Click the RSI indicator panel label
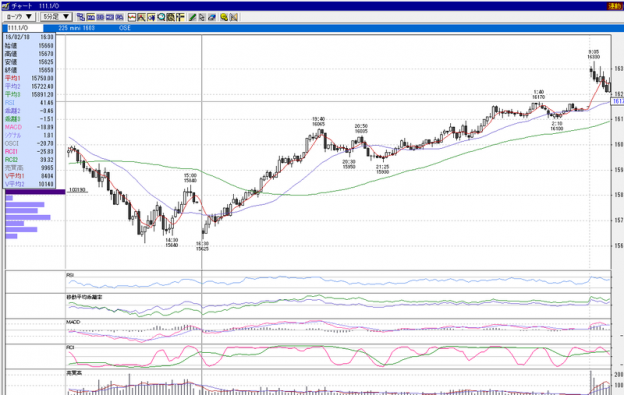This screenshot has width=624, height=395. pyautogui.click(x=70, y=275)
